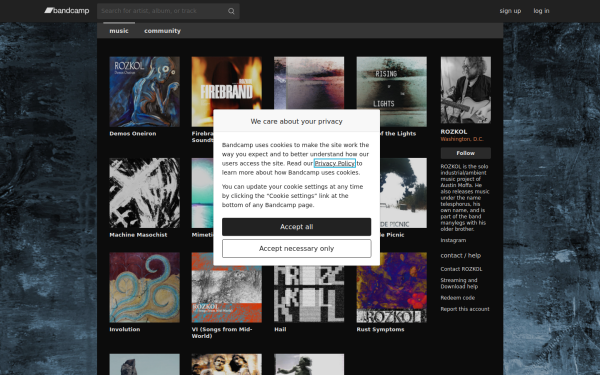This screenshot has width=600, height=375.
Task: Follow ROZKOL
Action: pyautogui.click(x=466, y=153)
